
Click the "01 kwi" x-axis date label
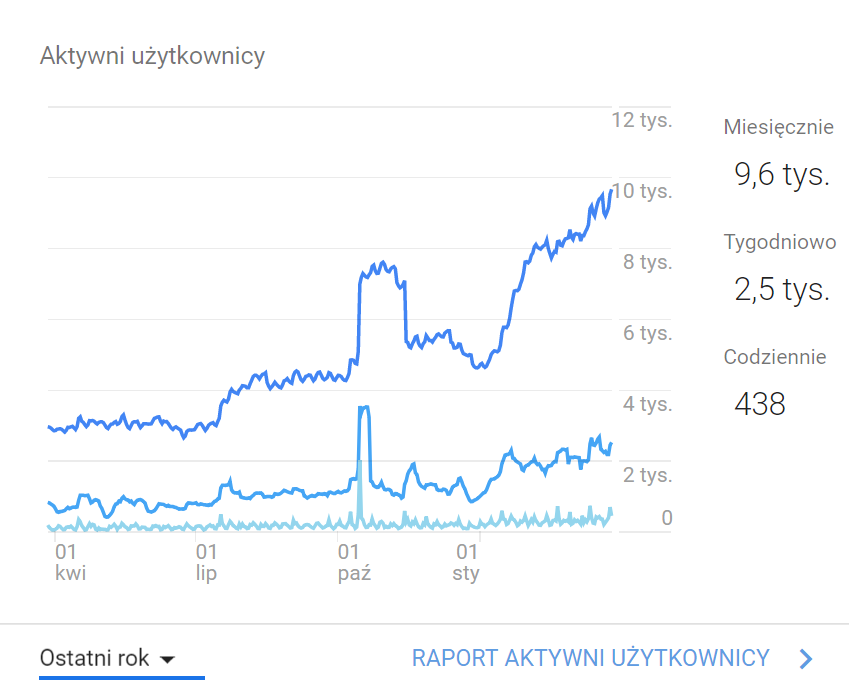click(70, 562)
